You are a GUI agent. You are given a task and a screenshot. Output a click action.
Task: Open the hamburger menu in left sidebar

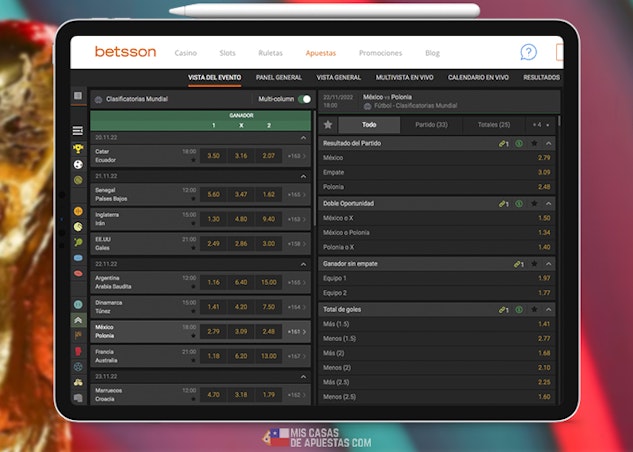point(78,131)
